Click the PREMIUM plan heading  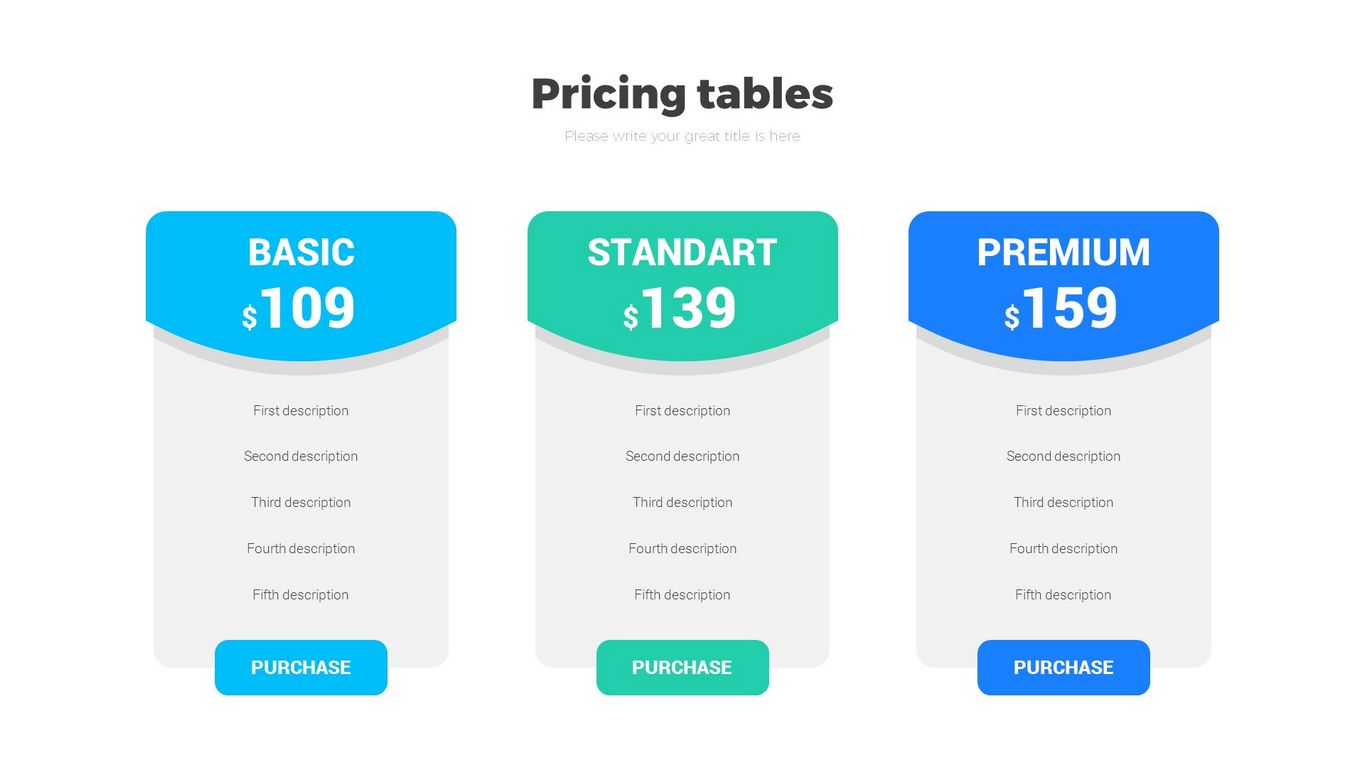click(1063, 252)
